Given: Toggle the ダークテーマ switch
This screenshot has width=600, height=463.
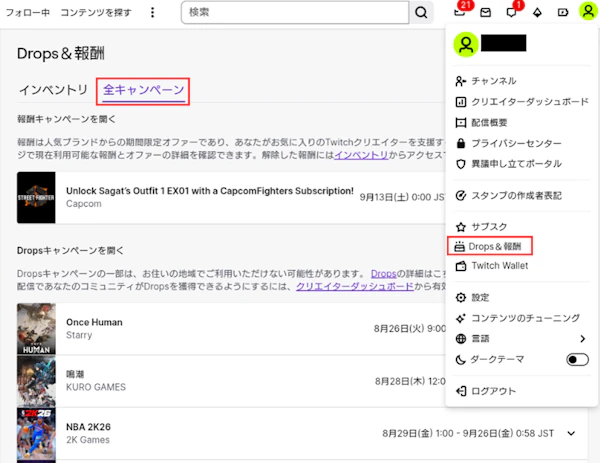Looking at the screenshot, I should coord(577,360).
